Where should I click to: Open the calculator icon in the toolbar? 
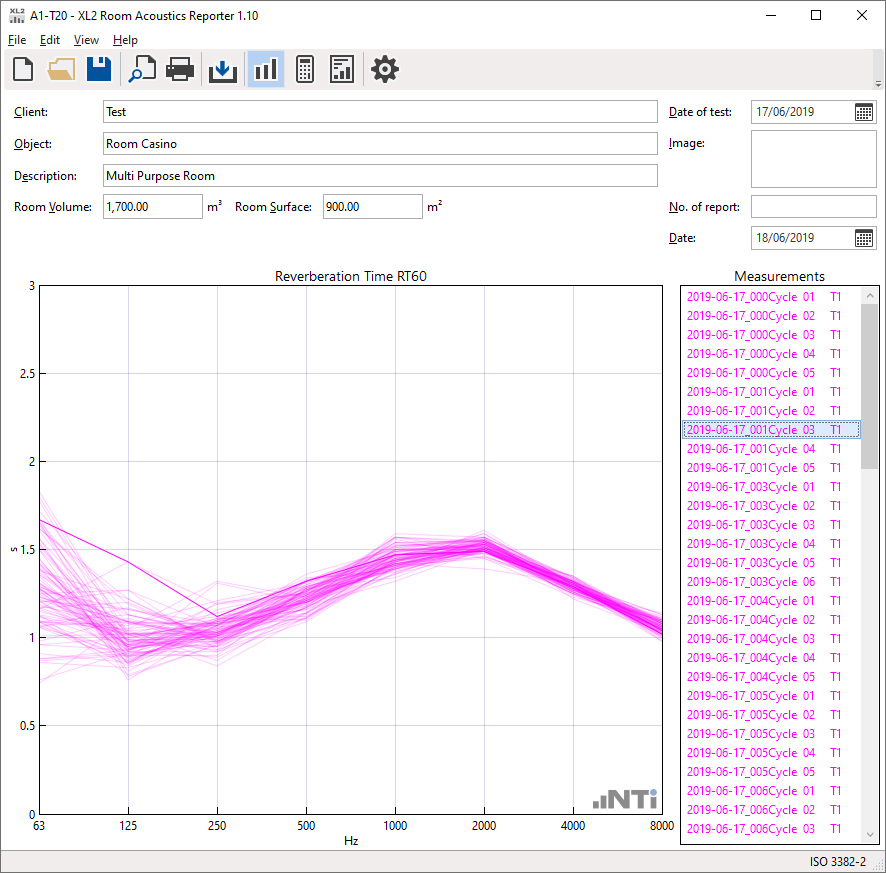coord(305,69)
